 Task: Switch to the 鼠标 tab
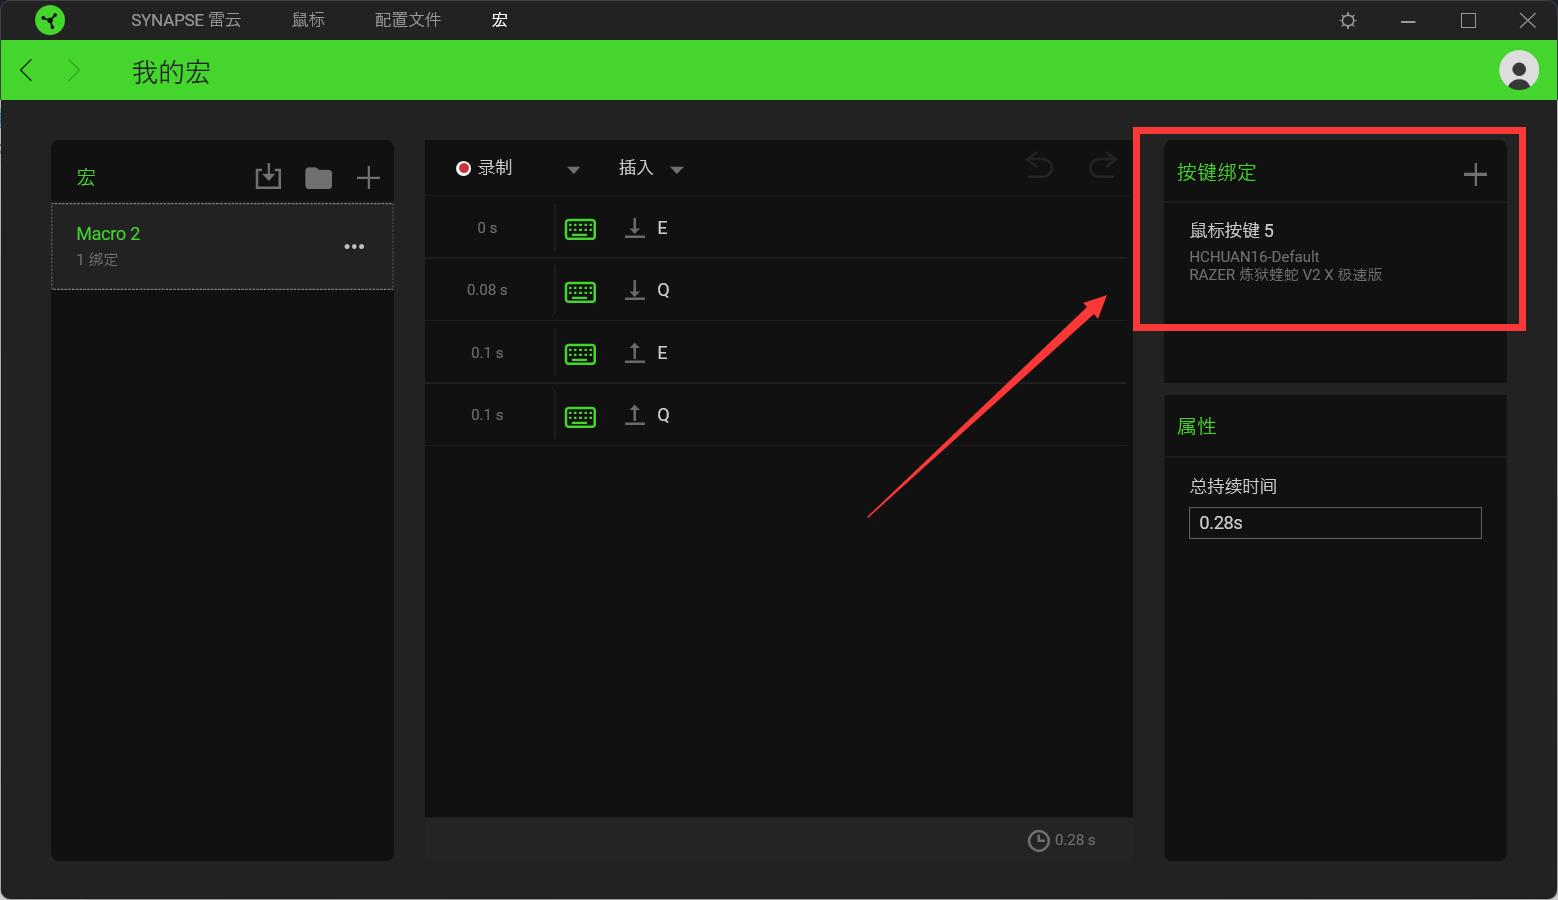pos(308,20)
